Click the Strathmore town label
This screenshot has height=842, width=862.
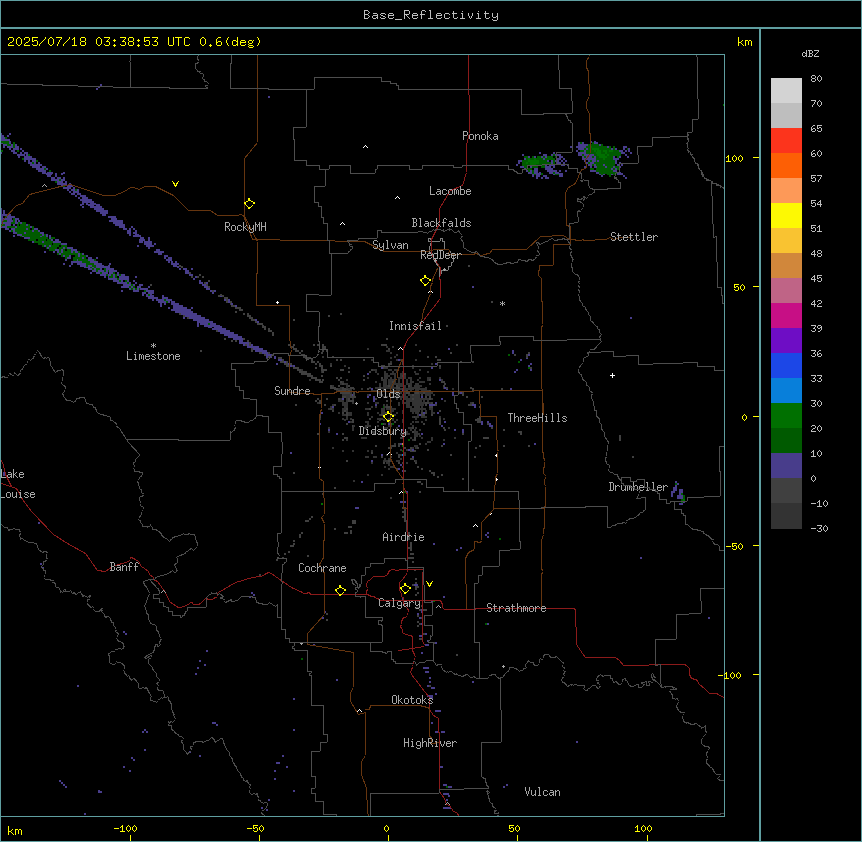pyautogui.click(x=516, y=608)
